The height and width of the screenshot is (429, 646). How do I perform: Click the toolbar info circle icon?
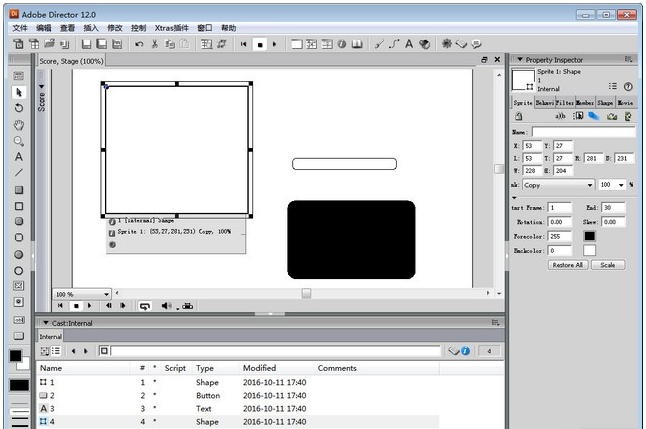pos(342,44)
